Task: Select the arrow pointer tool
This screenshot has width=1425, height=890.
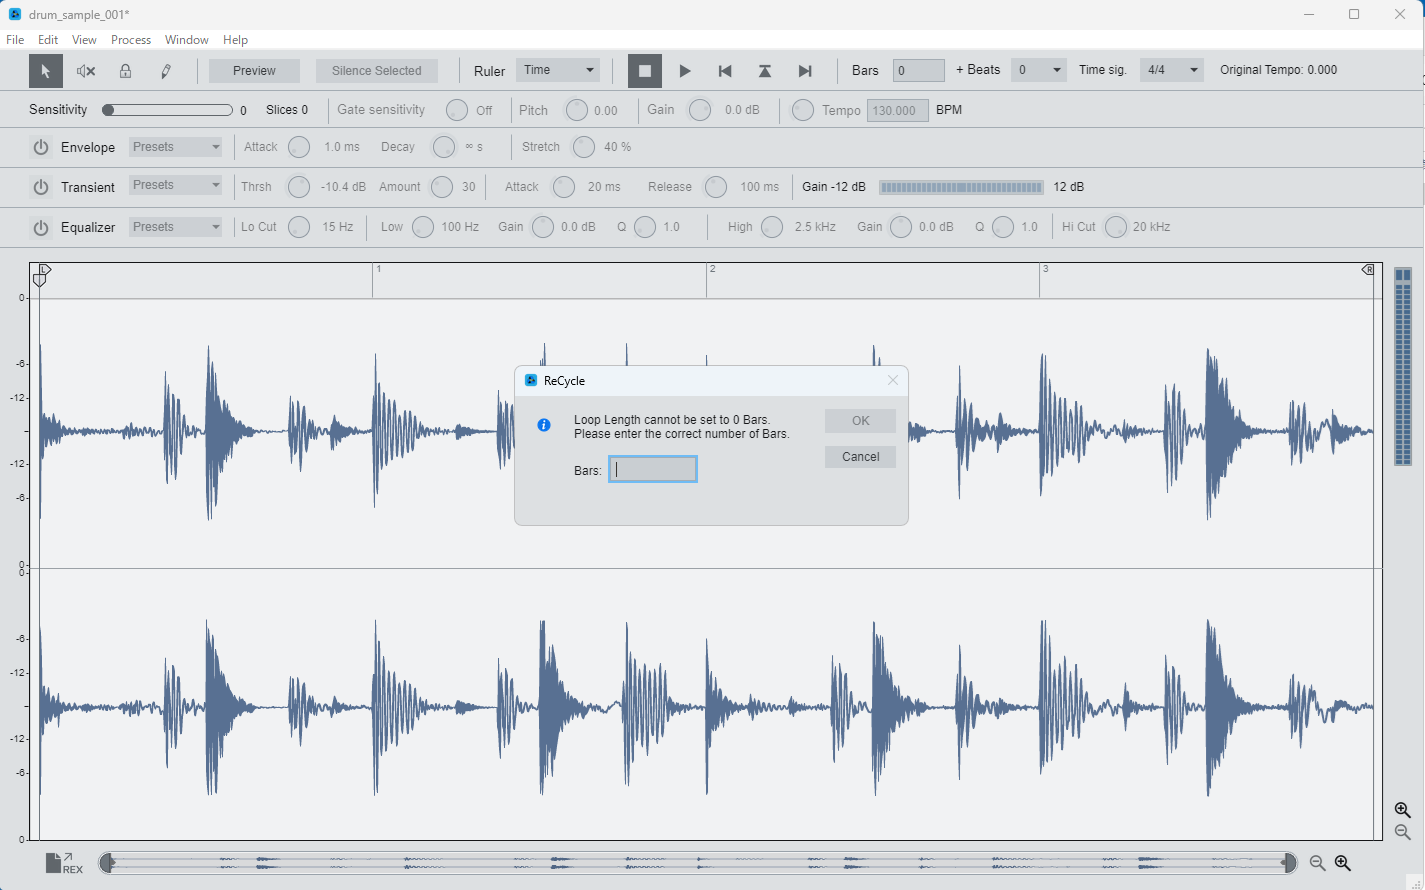Action: click(x=45, y=71)
